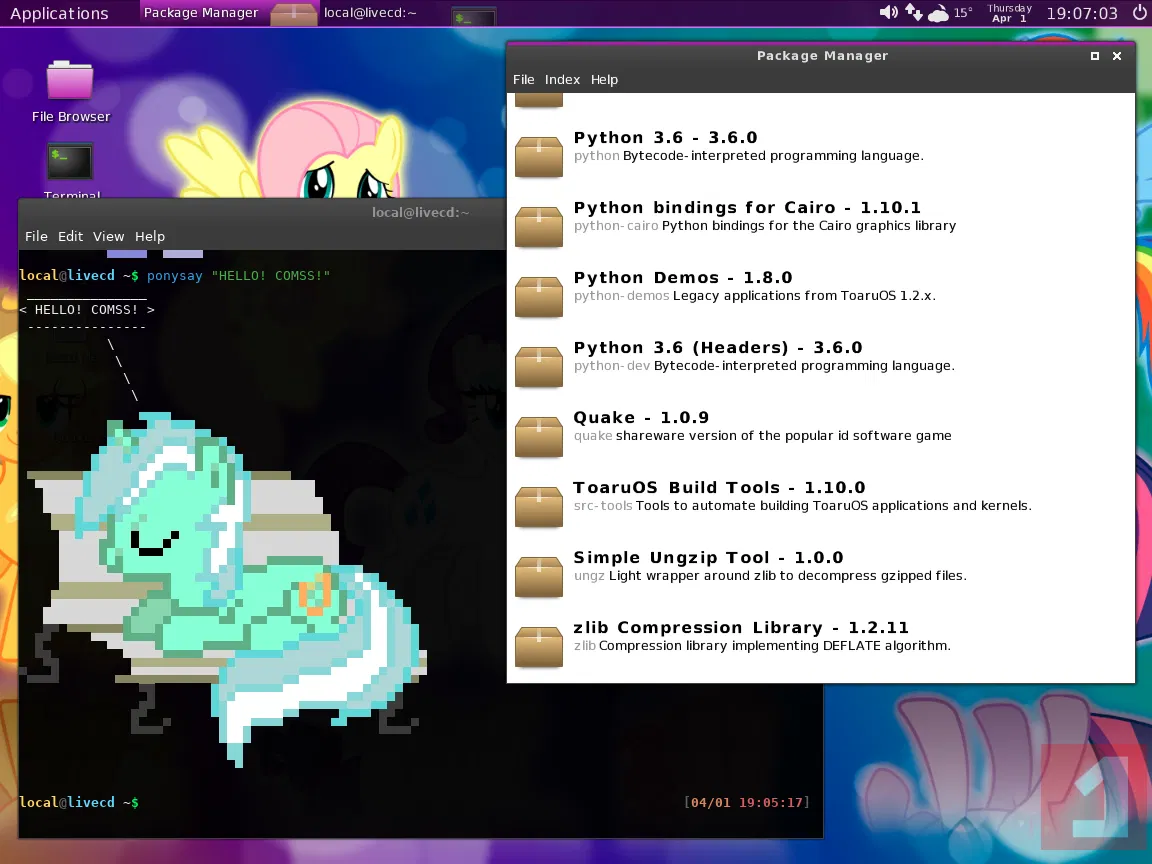
Task: Click the 'src-tools' description line
Action: (802, 505)
